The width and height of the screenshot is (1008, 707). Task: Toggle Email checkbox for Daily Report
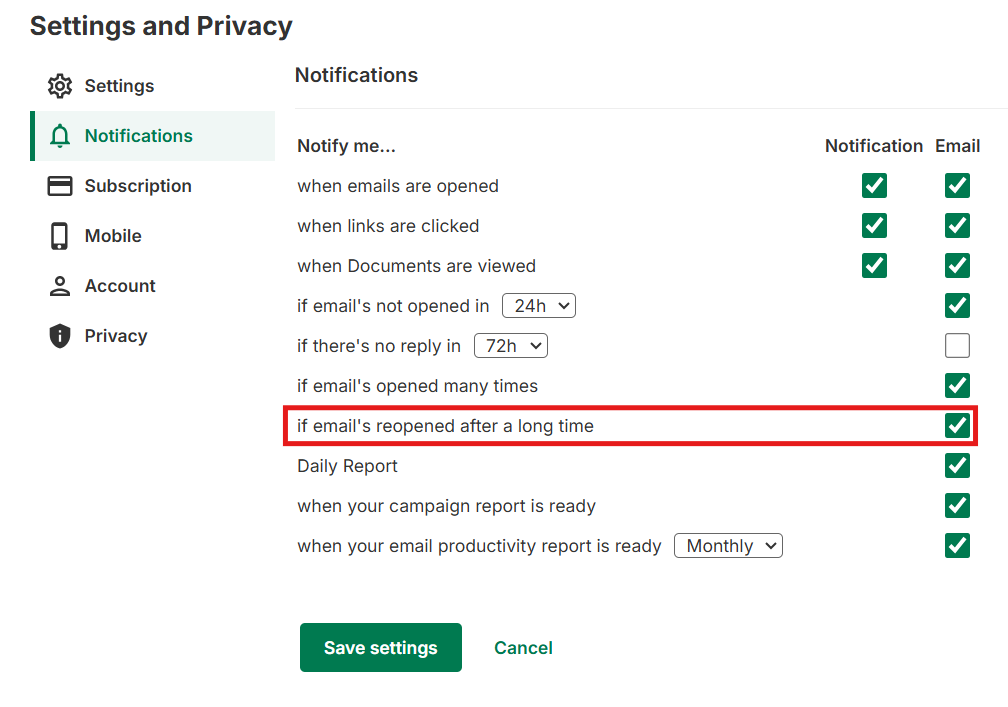point(957,466)
